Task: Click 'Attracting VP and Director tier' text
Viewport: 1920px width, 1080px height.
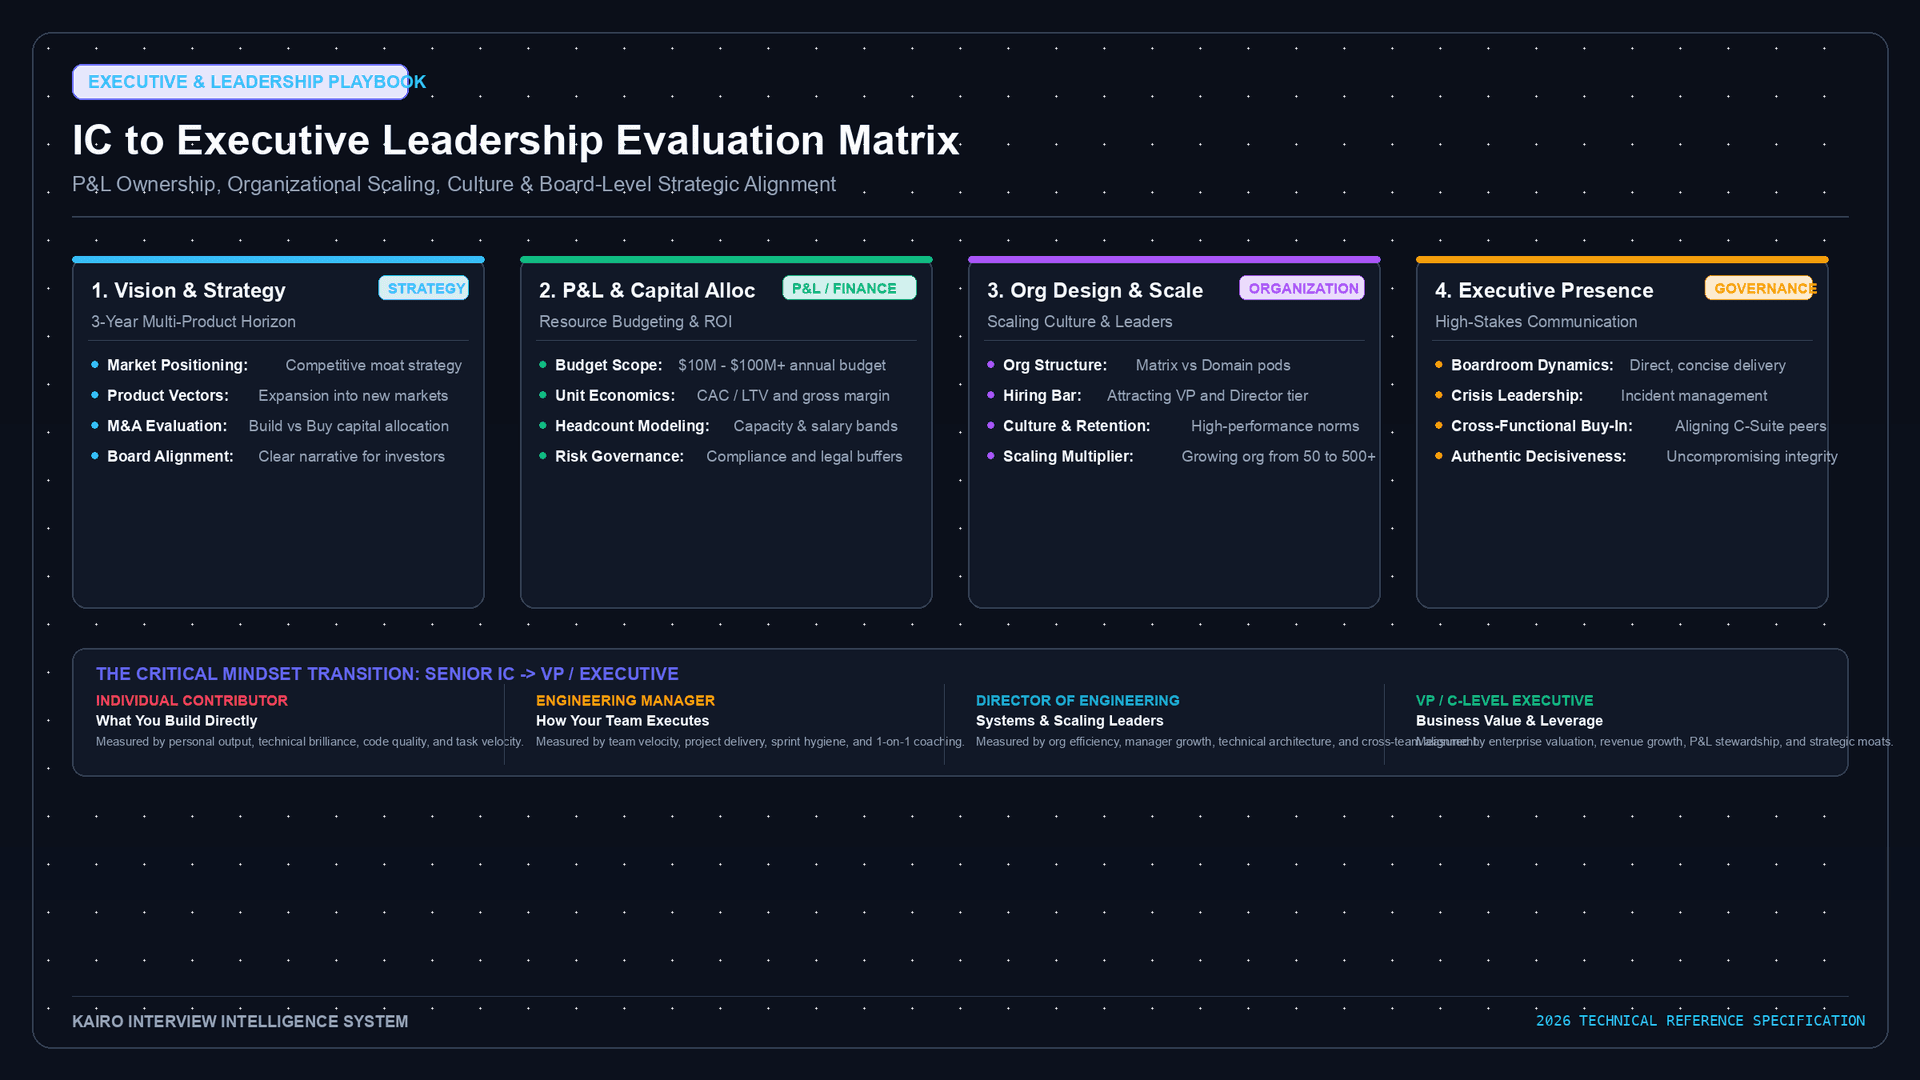Action: click(1207, 396)
